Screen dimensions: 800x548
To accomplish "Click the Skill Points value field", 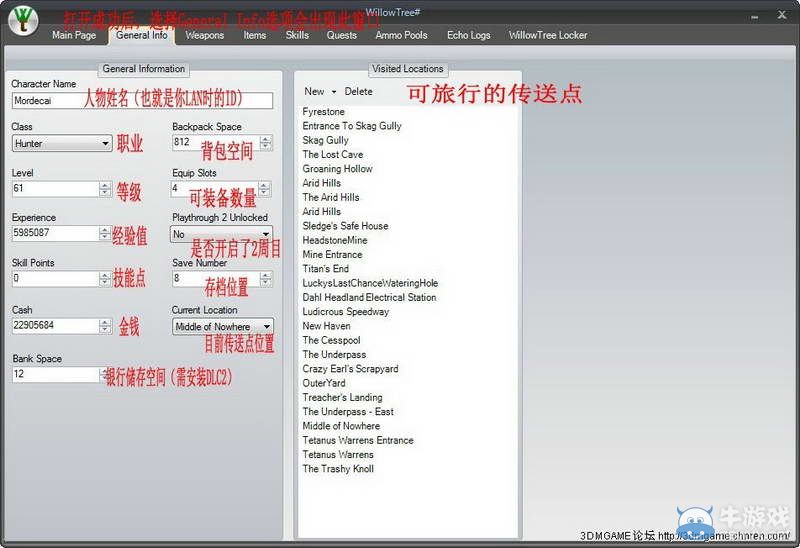I will pyautogui.click(x=56, y=279).
